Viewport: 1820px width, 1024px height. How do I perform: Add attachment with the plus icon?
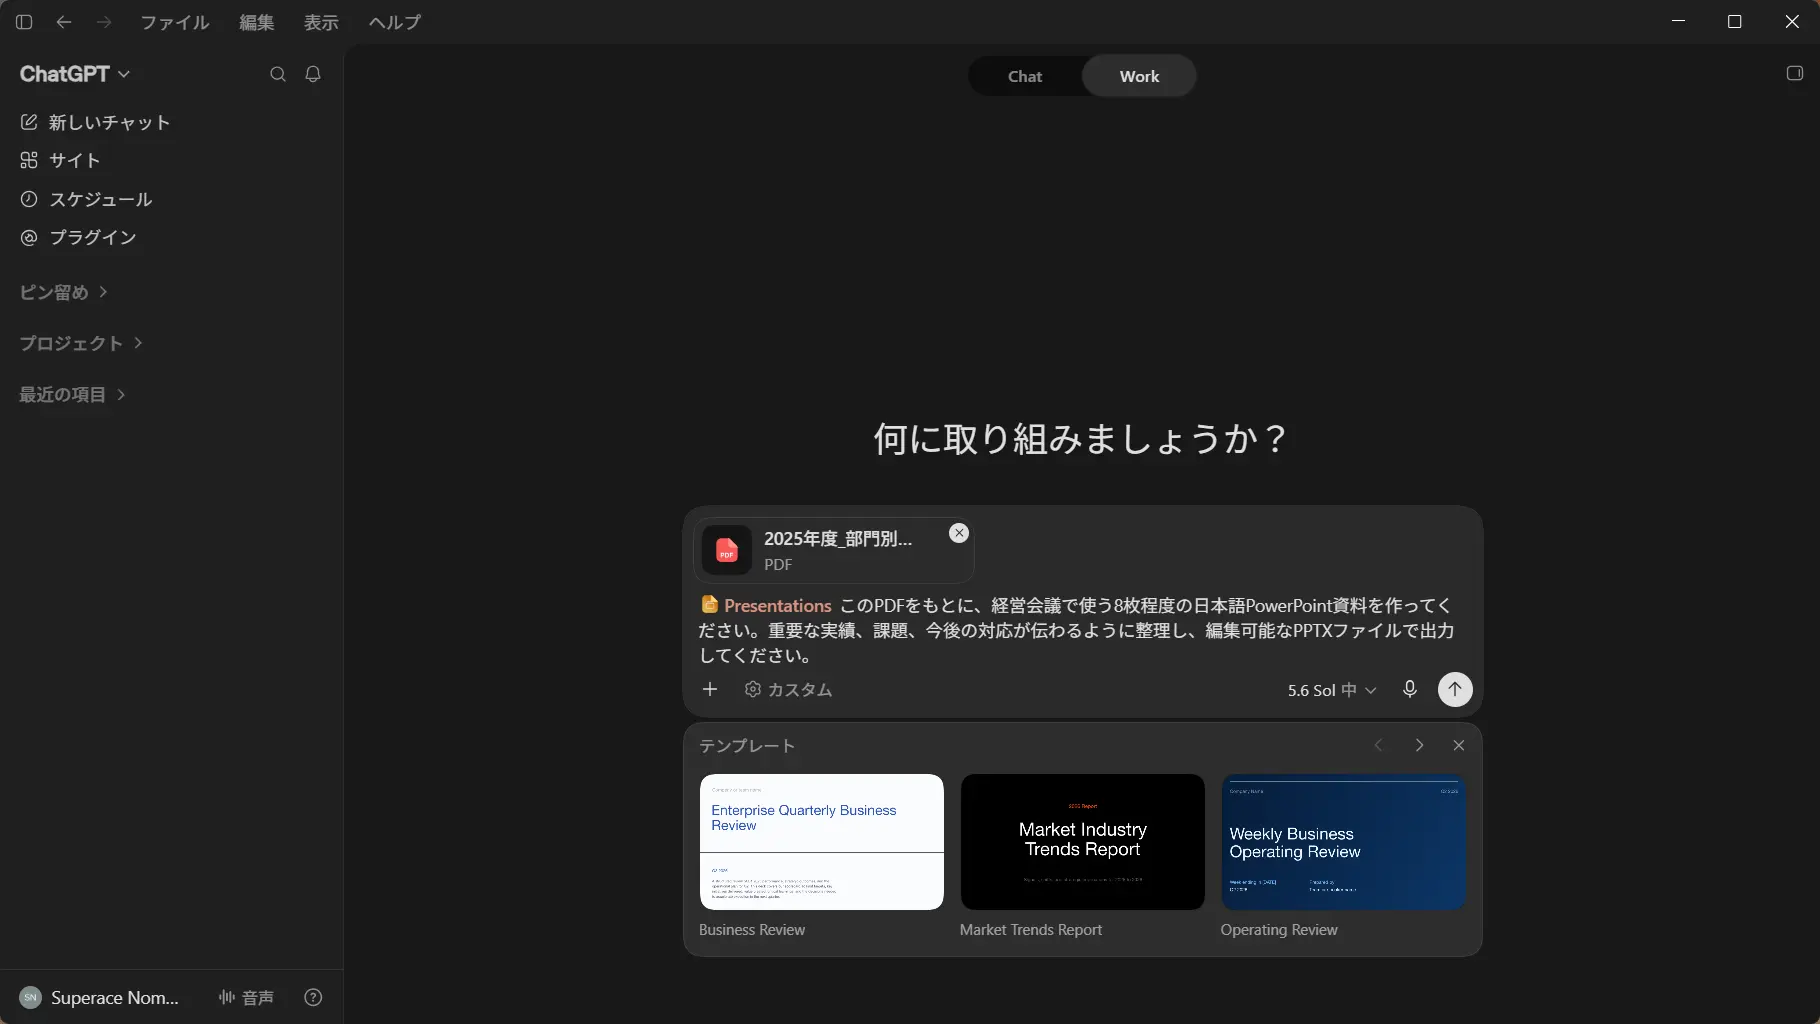(x=710, y=689)
